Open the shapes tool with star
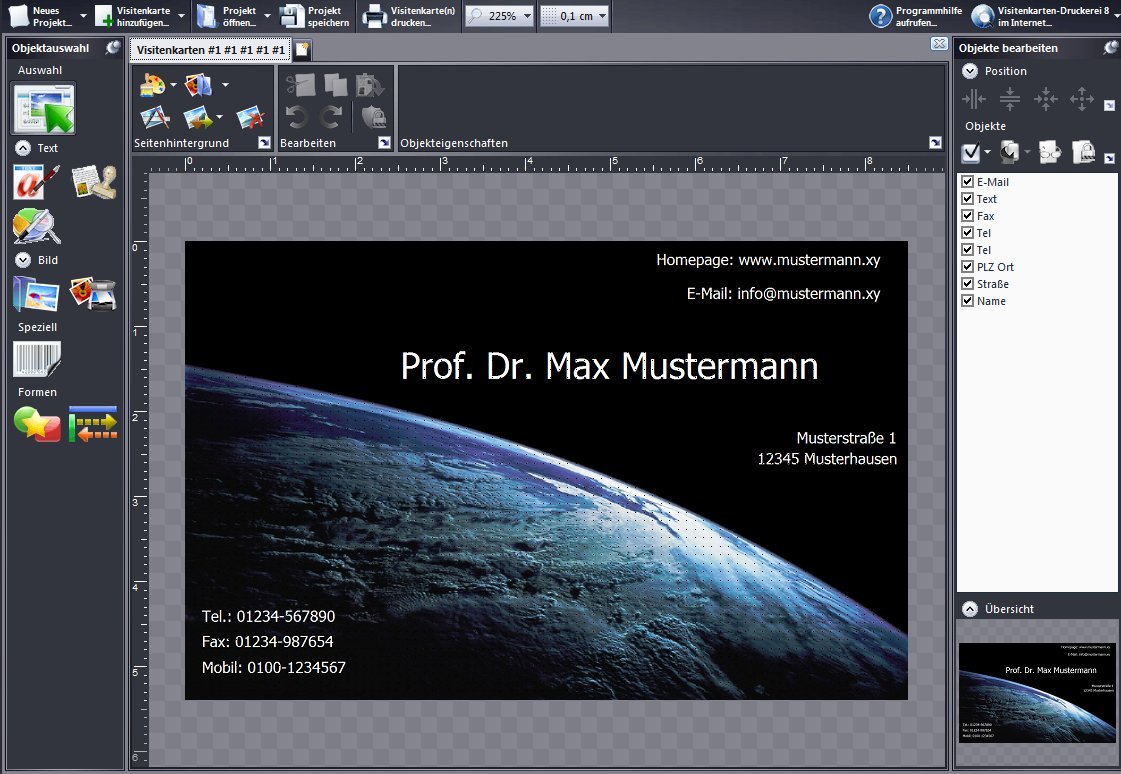 [37, 424]
